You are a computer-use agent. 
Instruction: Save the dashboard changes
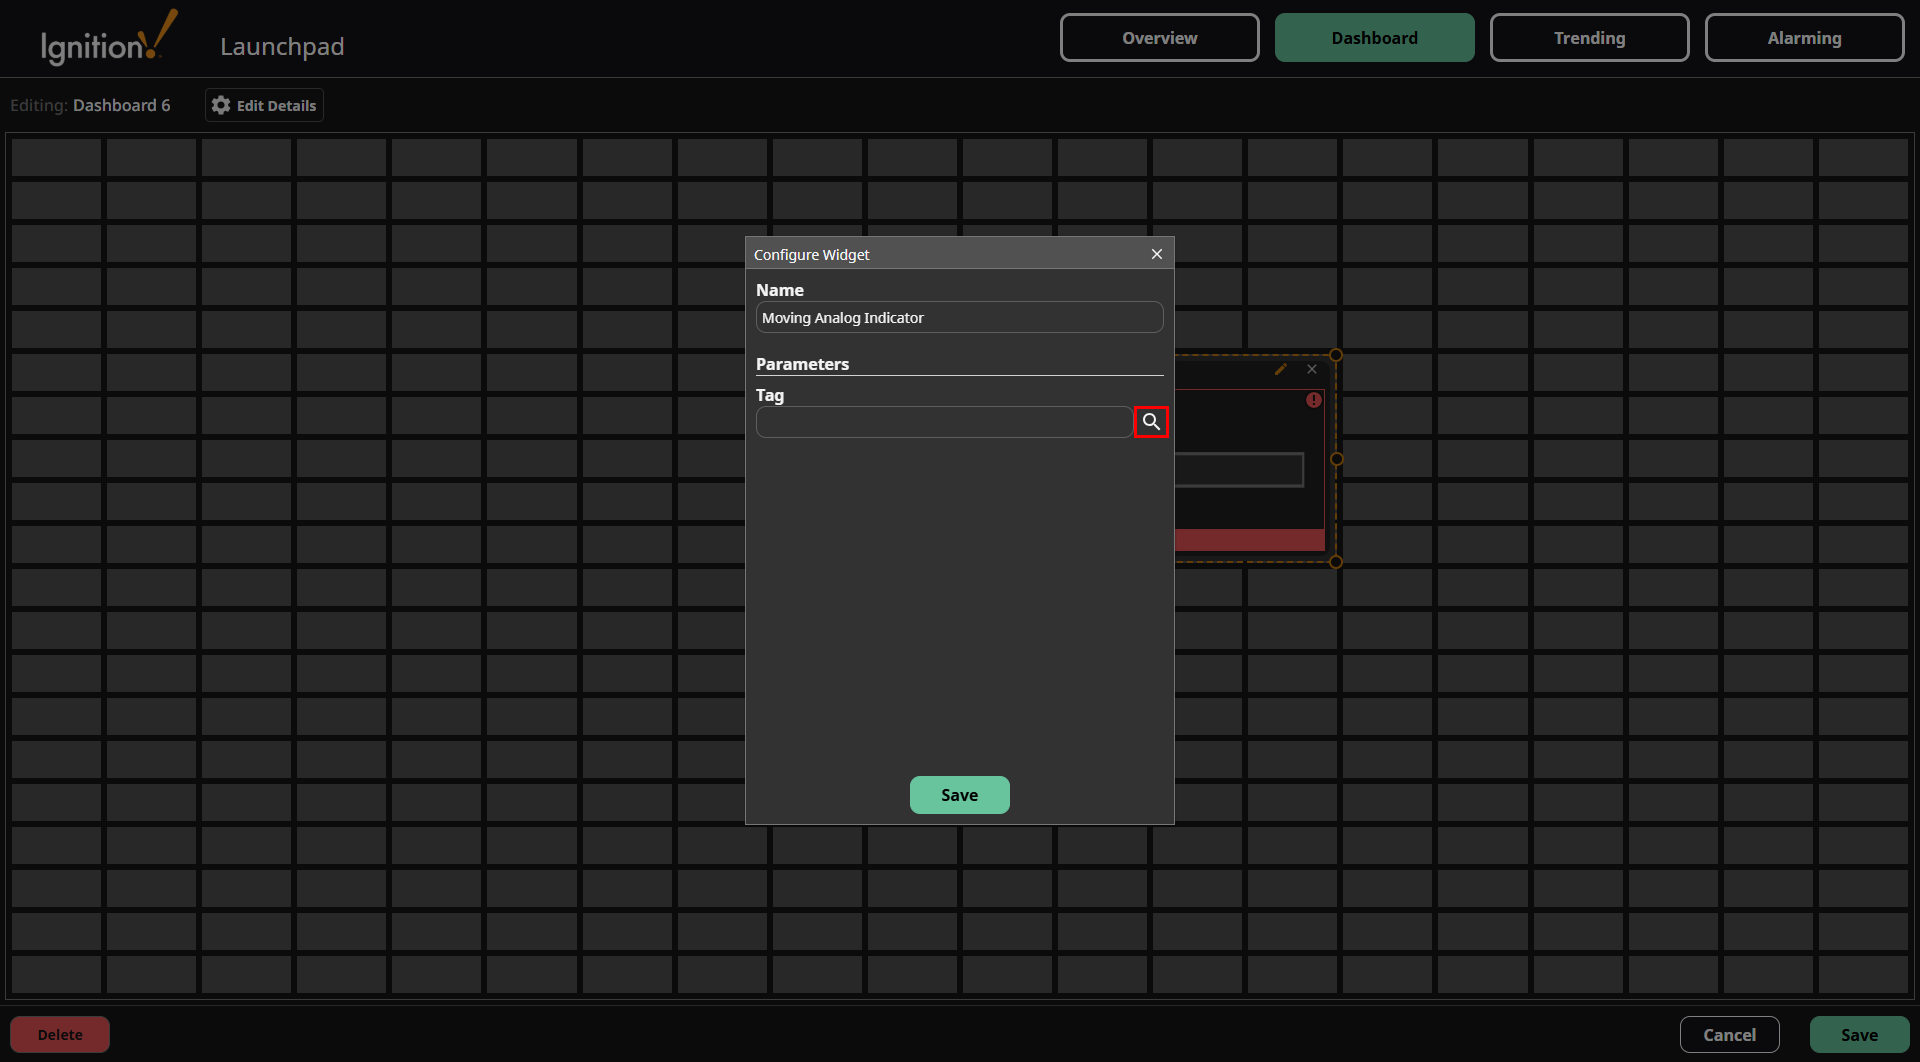point(1859,1034)
